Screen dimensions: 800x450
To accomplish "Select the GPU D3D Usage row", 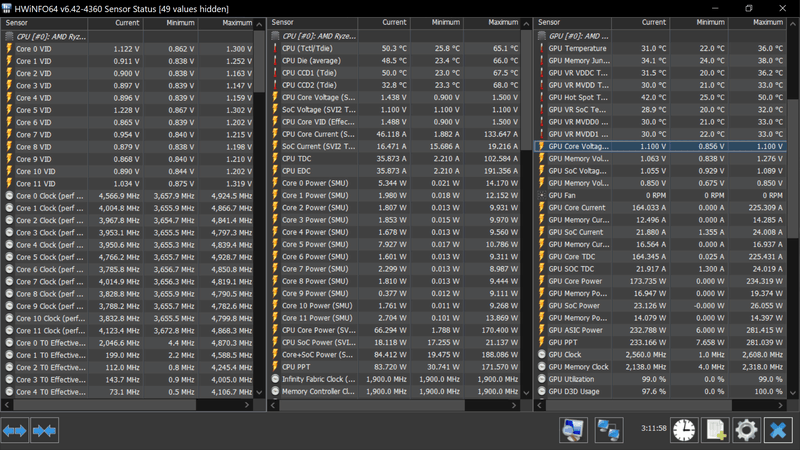I will 660,391.
